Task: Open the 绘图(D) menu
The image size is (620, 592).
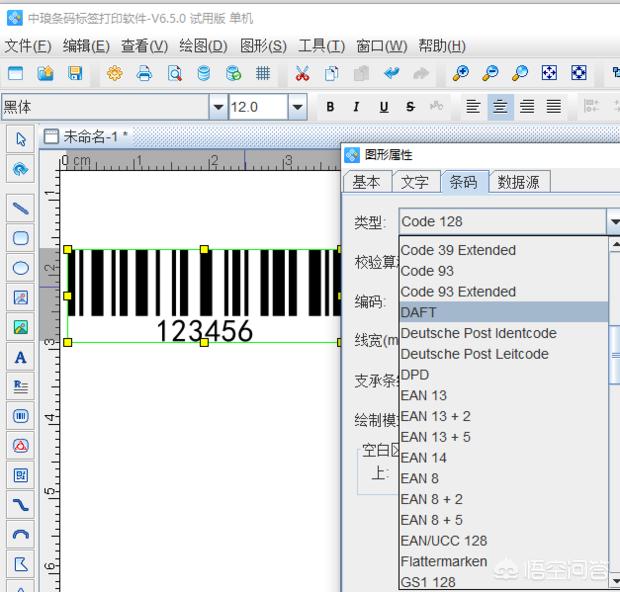Action: pos(203,46)
